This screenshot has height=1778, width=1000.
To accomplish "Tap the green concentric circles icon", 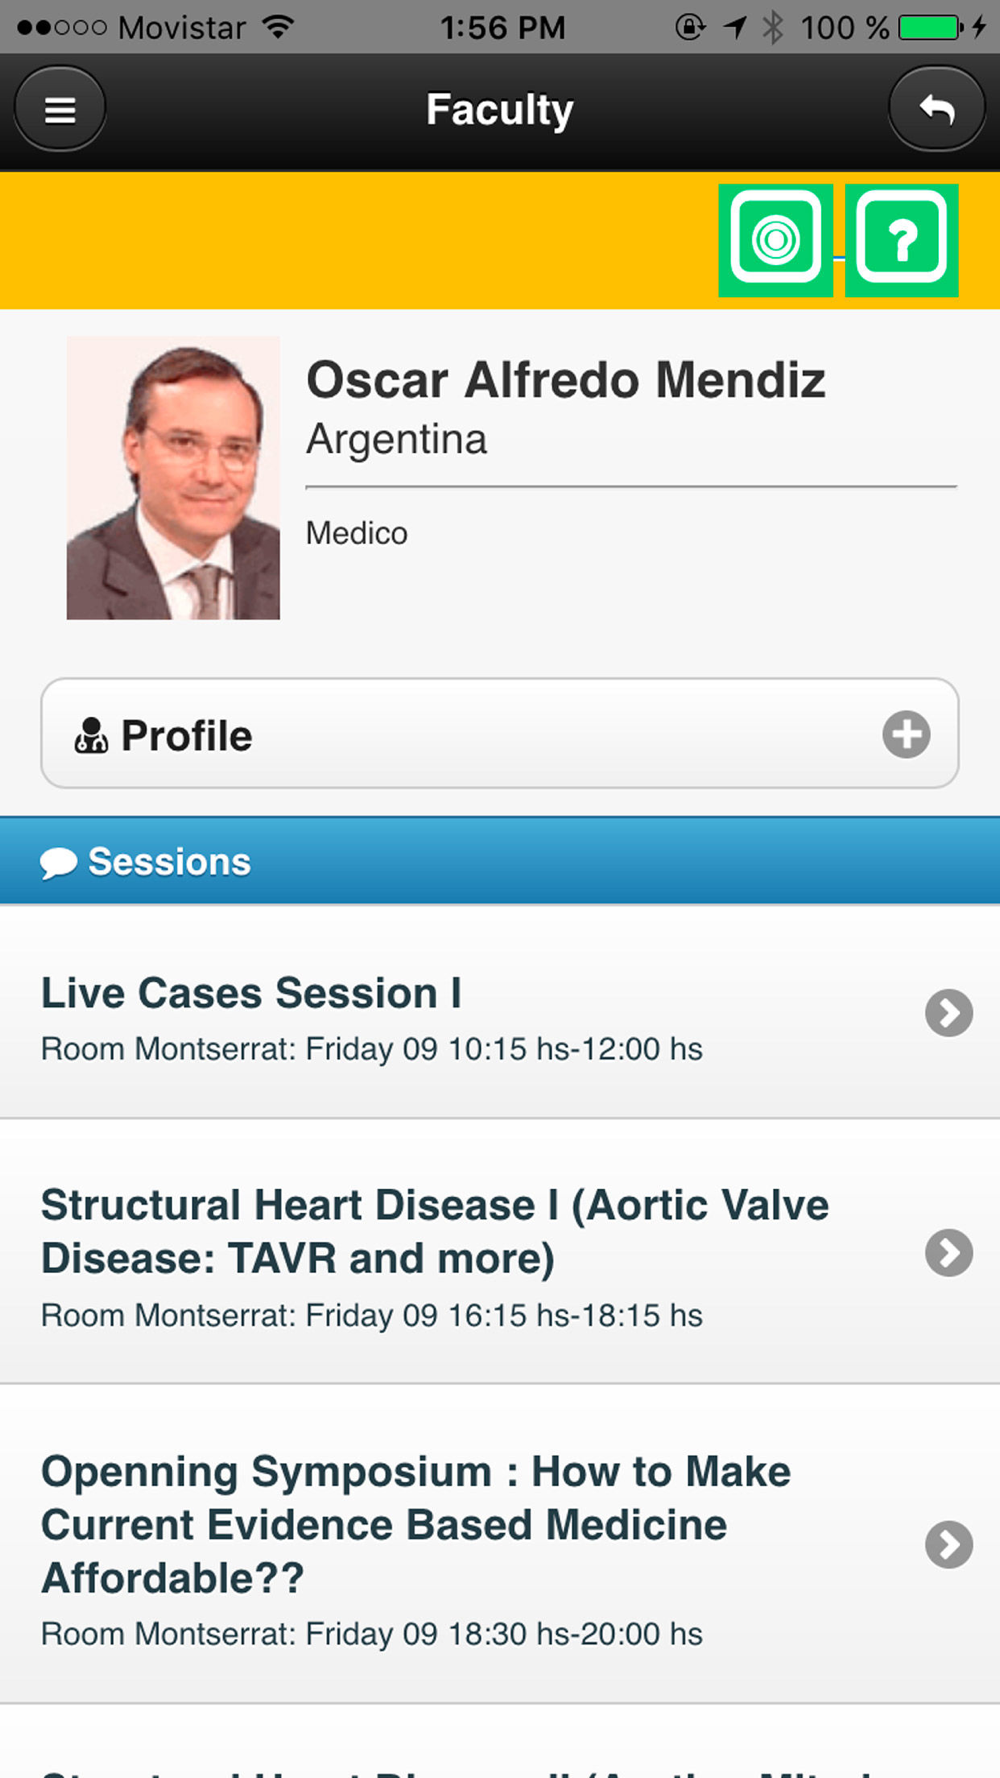I will [775, 240].
